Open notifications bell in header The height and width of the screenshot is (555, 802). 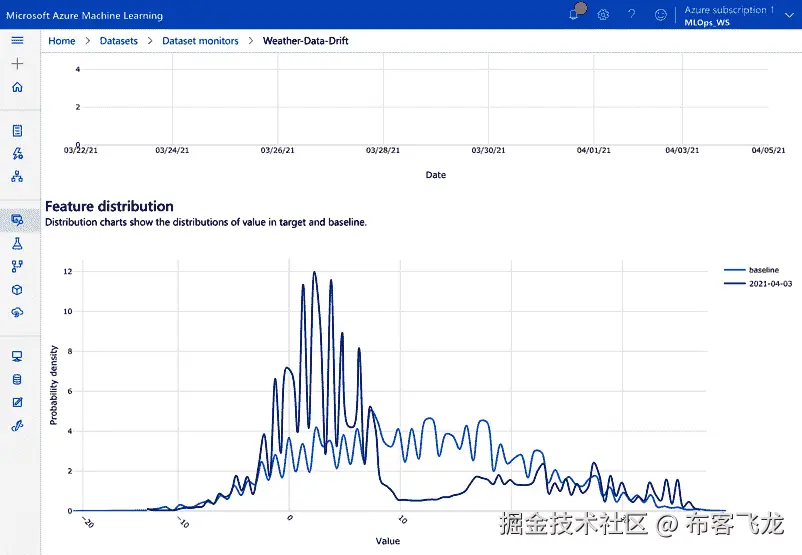pyautogui.click(x=574, y=14)
